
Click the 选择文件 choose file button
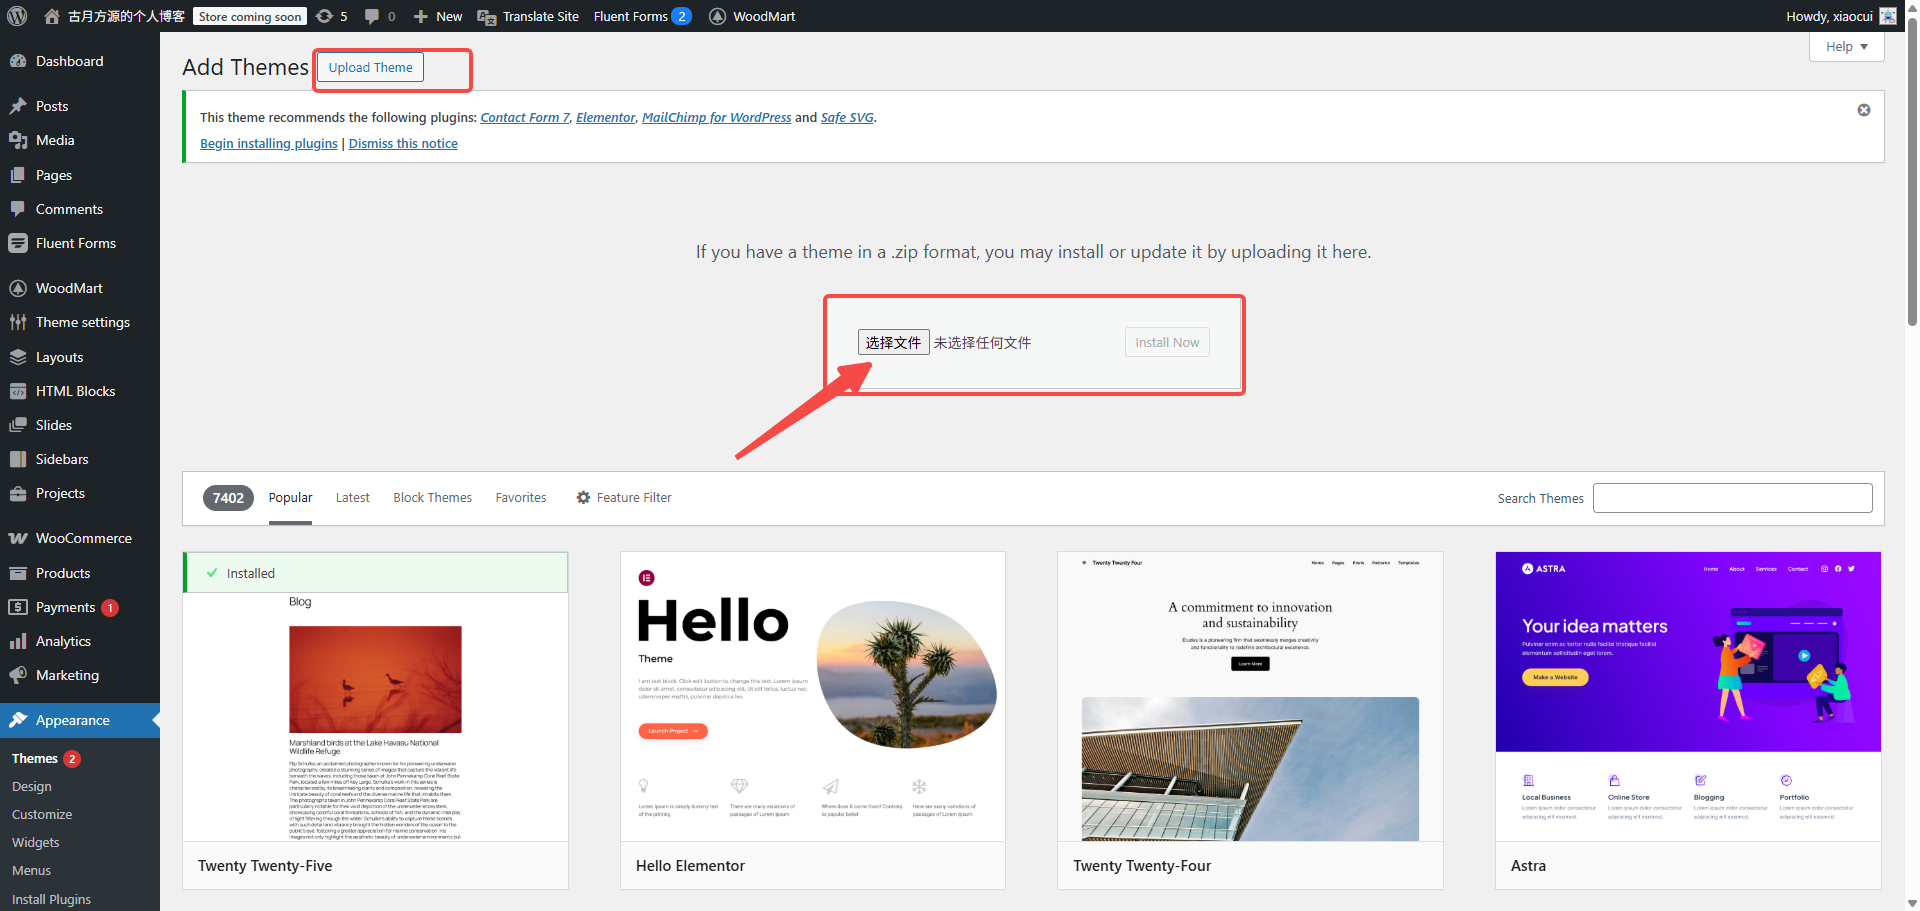click(893, 342)
